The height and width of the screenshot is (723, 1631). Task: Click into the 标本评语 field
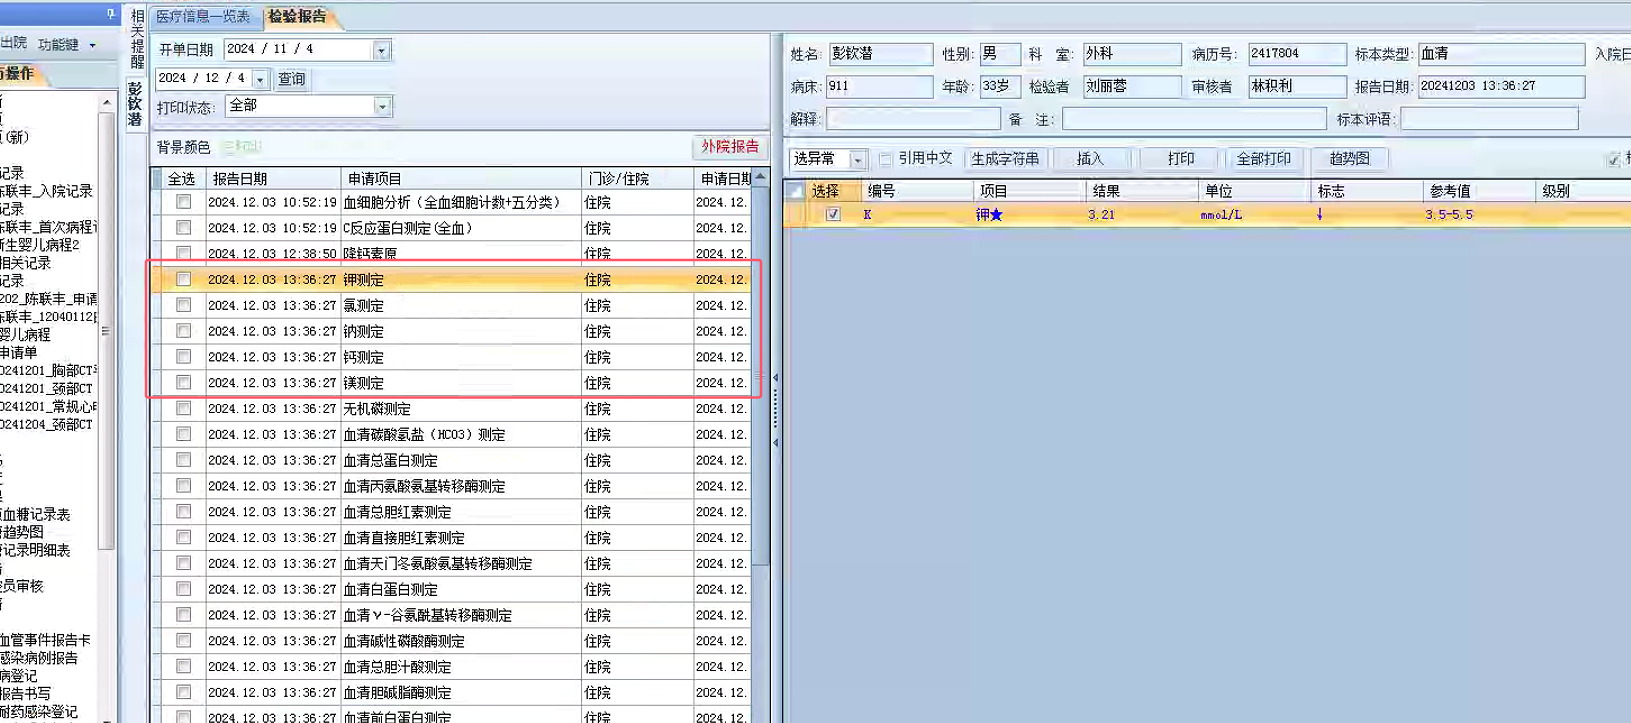click(x=1489, y=119)
